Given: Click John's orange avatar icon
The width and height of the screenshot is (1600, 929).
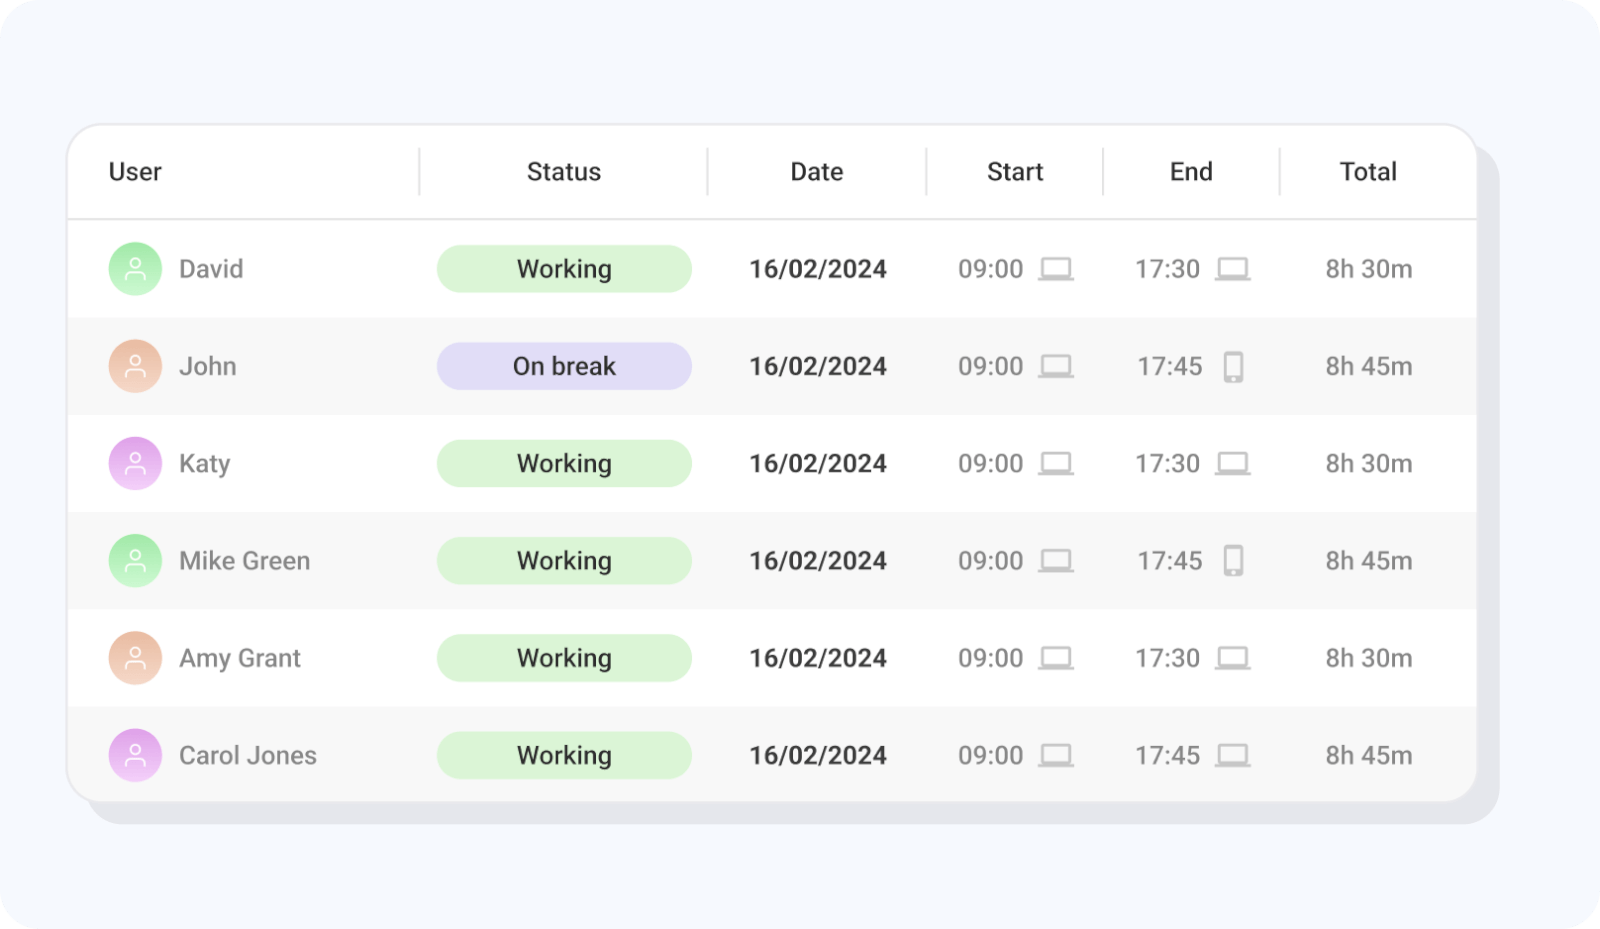Looking at the screenshot, I should (135, 366).
